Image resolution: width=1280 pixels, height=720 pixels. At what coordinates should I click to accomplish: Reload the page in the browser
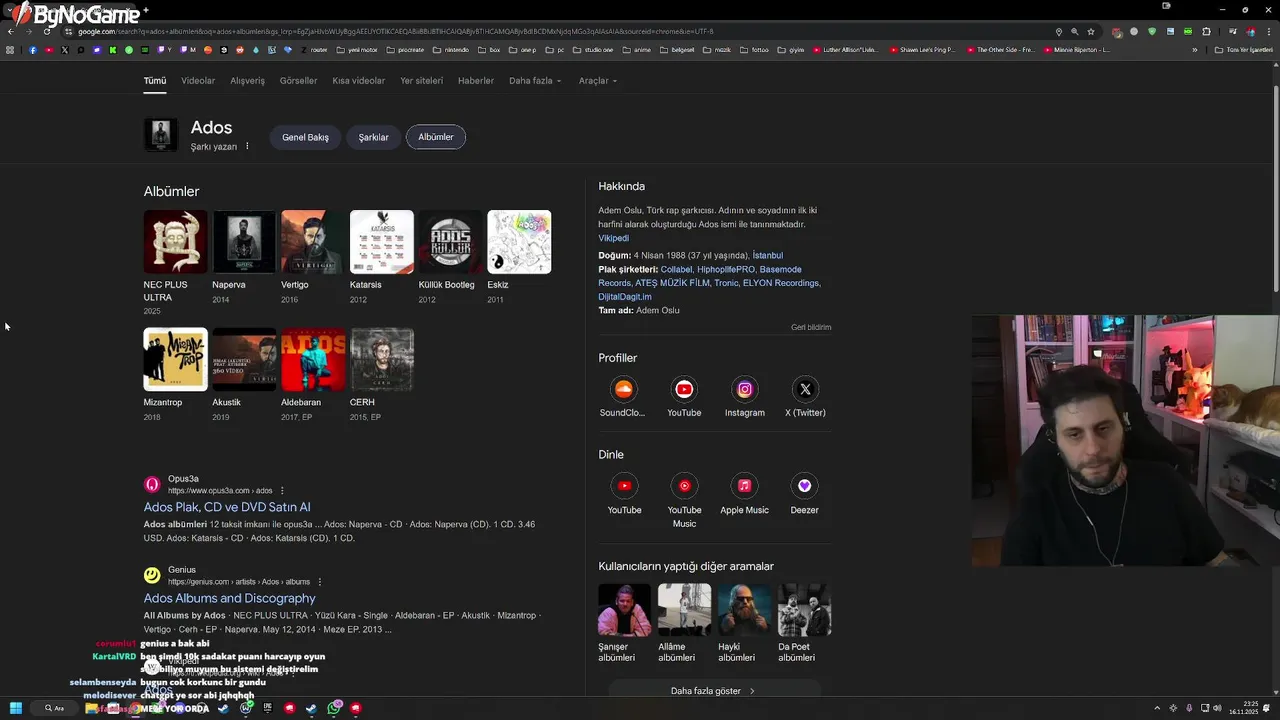point(46,31)
